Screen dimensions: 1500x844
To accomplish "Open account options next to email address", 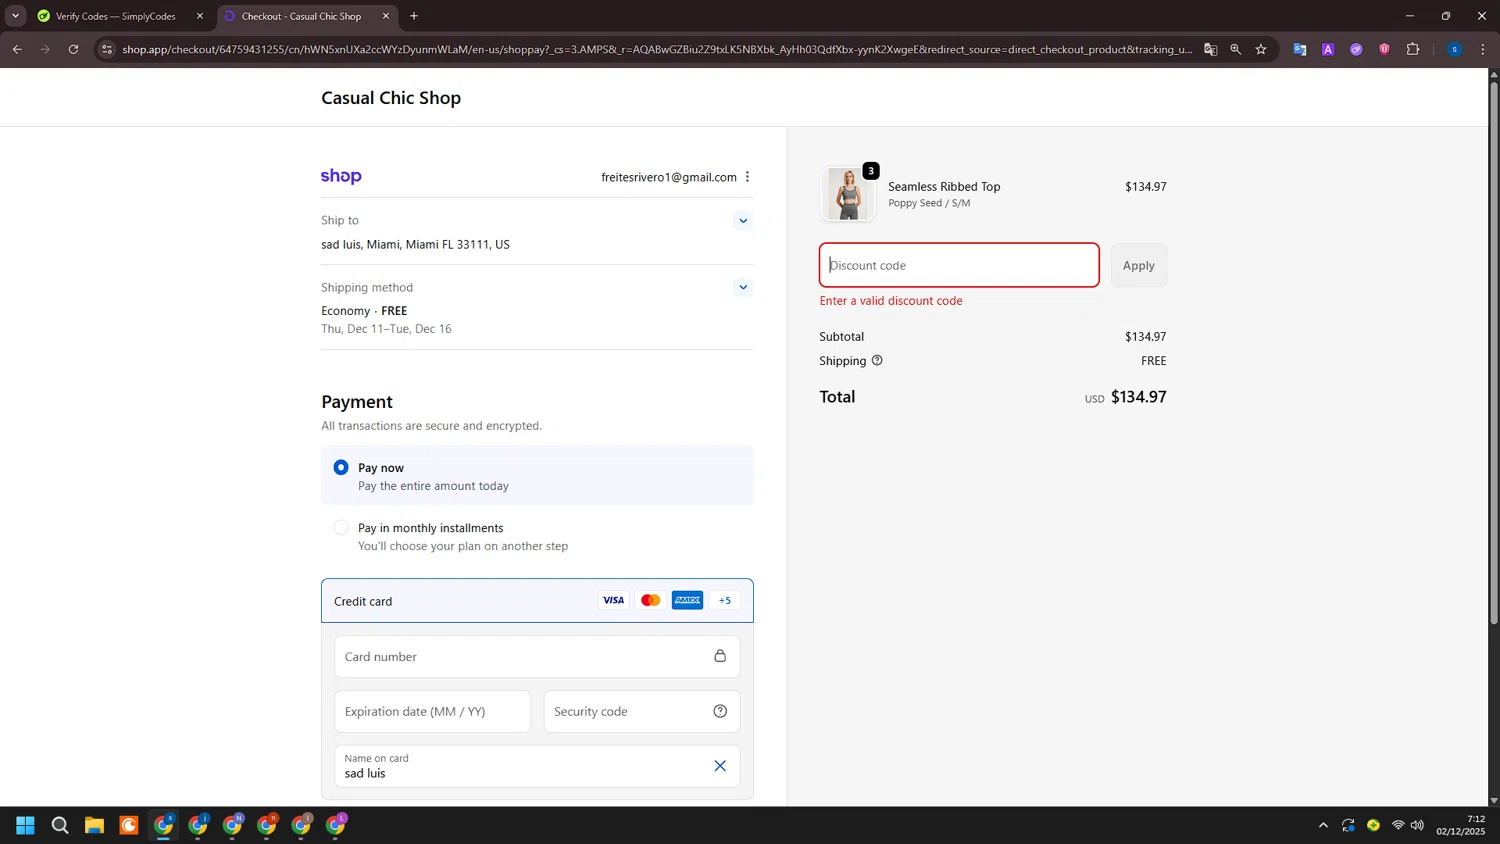I will pyautogui.click(x=747, y=177).
